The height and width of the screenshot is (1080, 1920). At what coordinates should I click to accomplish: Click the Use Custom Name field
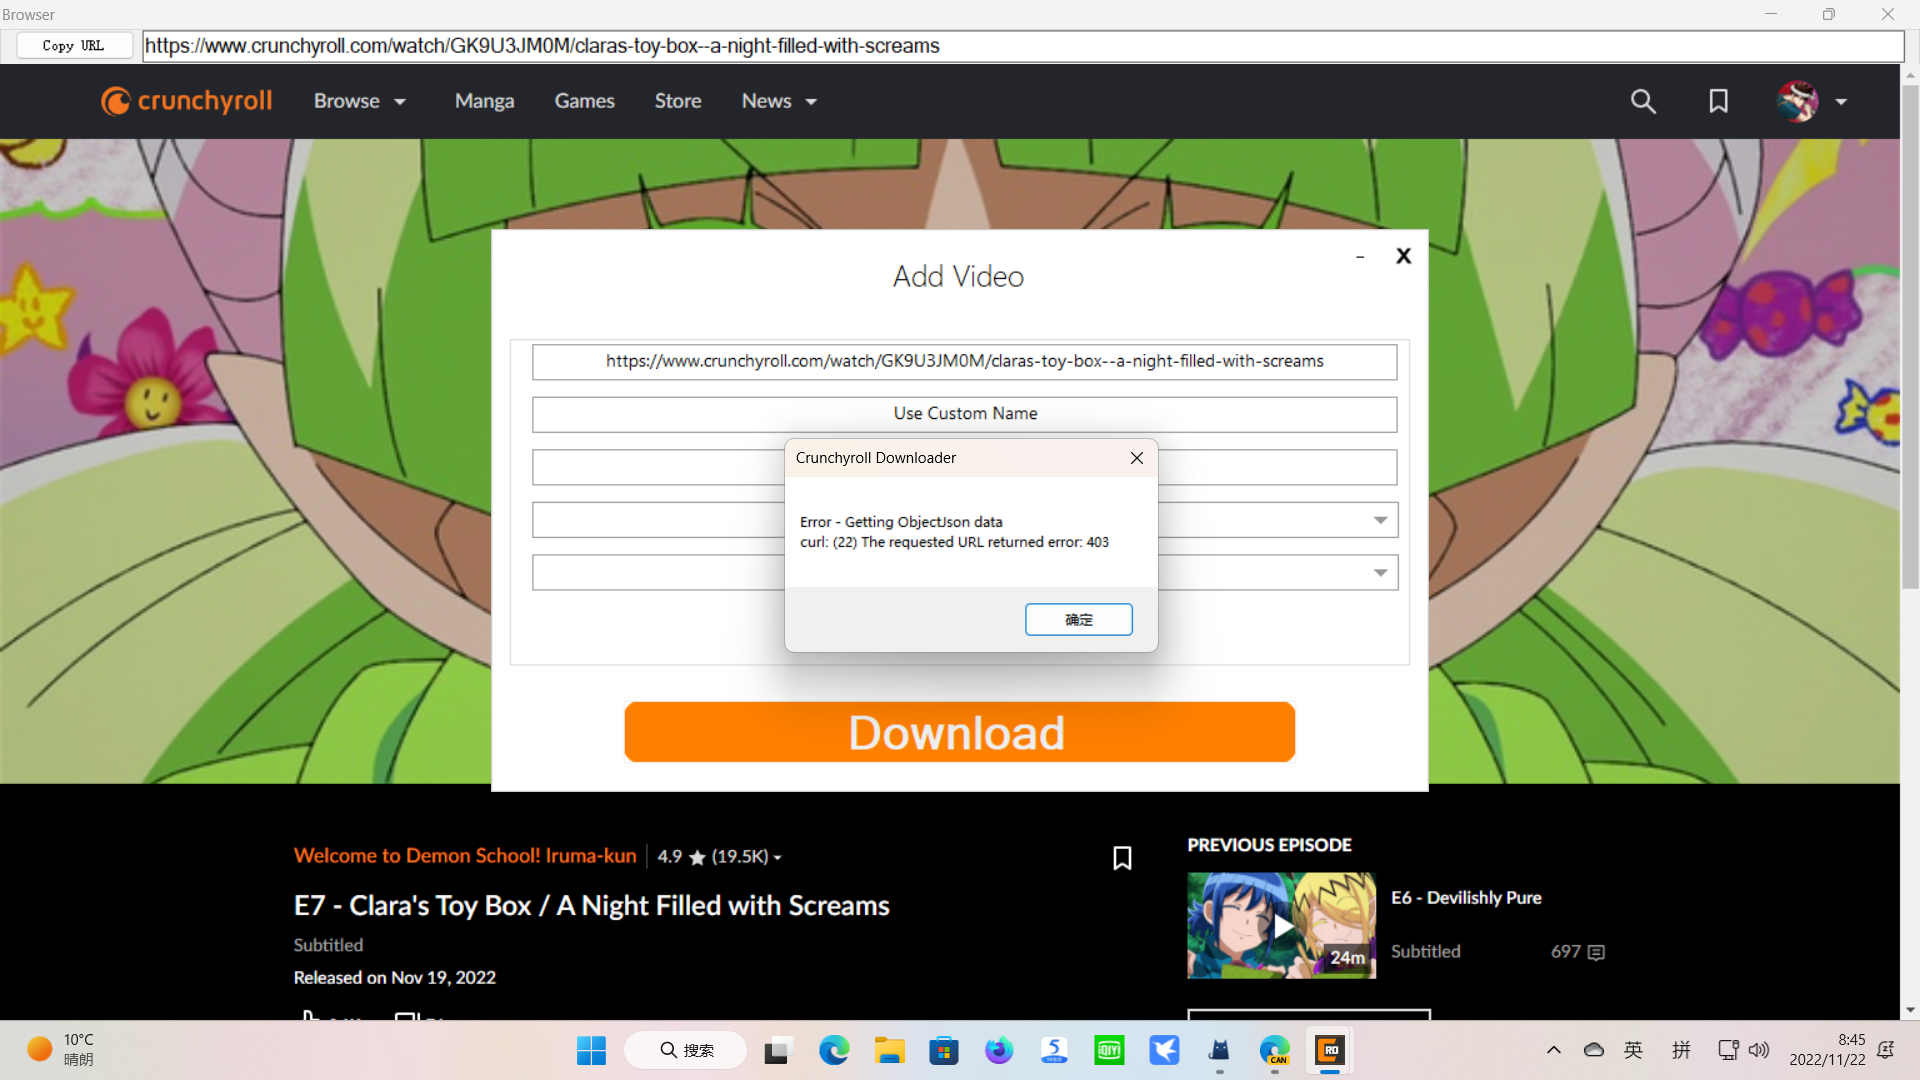pyautogui.click(x=964, y=414)
